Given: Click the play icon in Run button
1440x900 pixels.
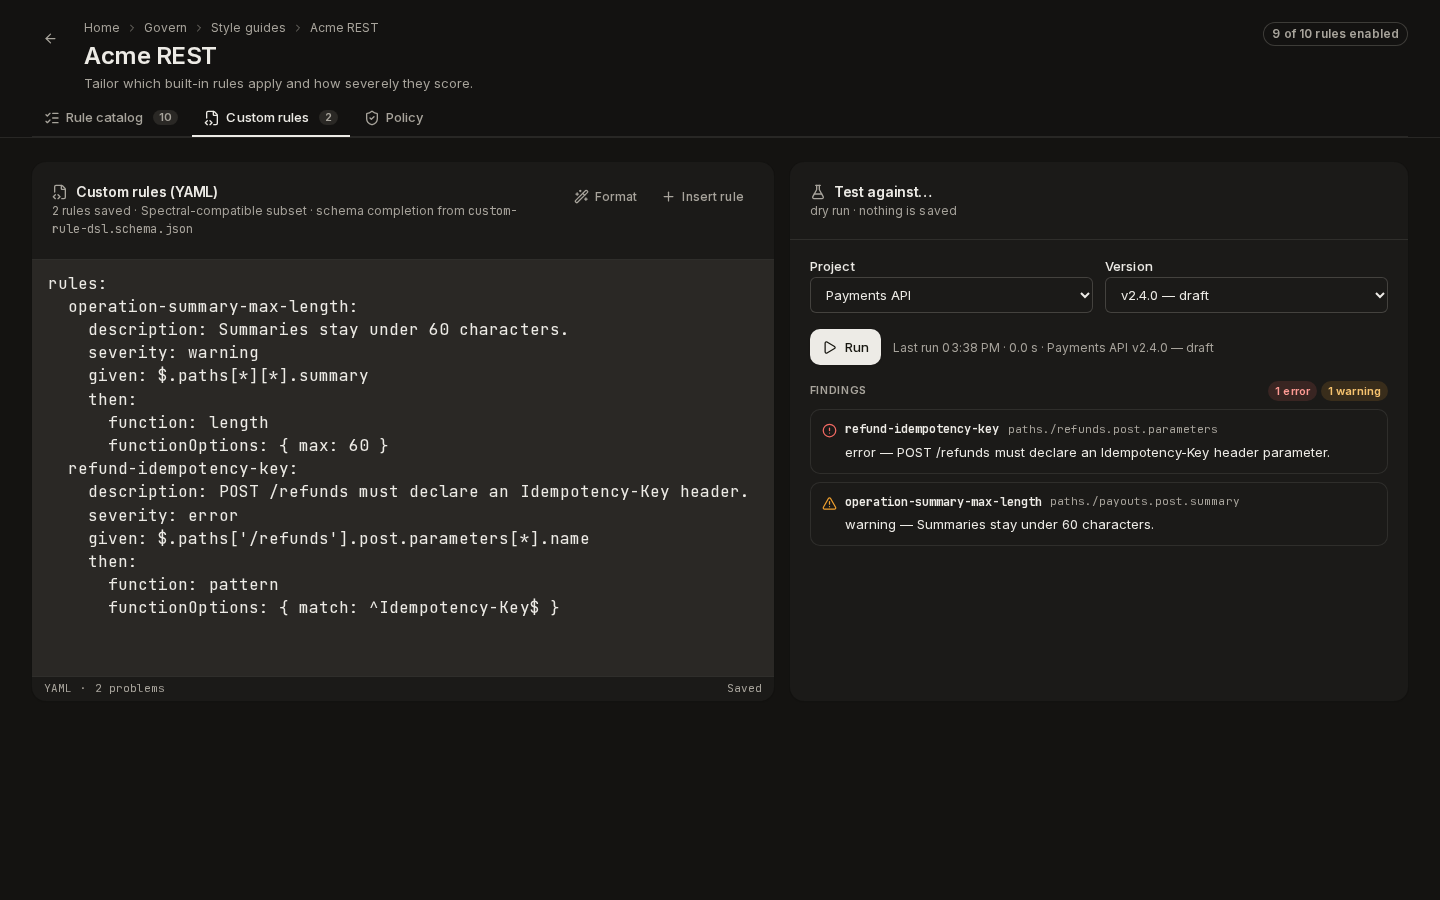Looking at the screenshot, I should pyautogui.click(x=829, y=348).
